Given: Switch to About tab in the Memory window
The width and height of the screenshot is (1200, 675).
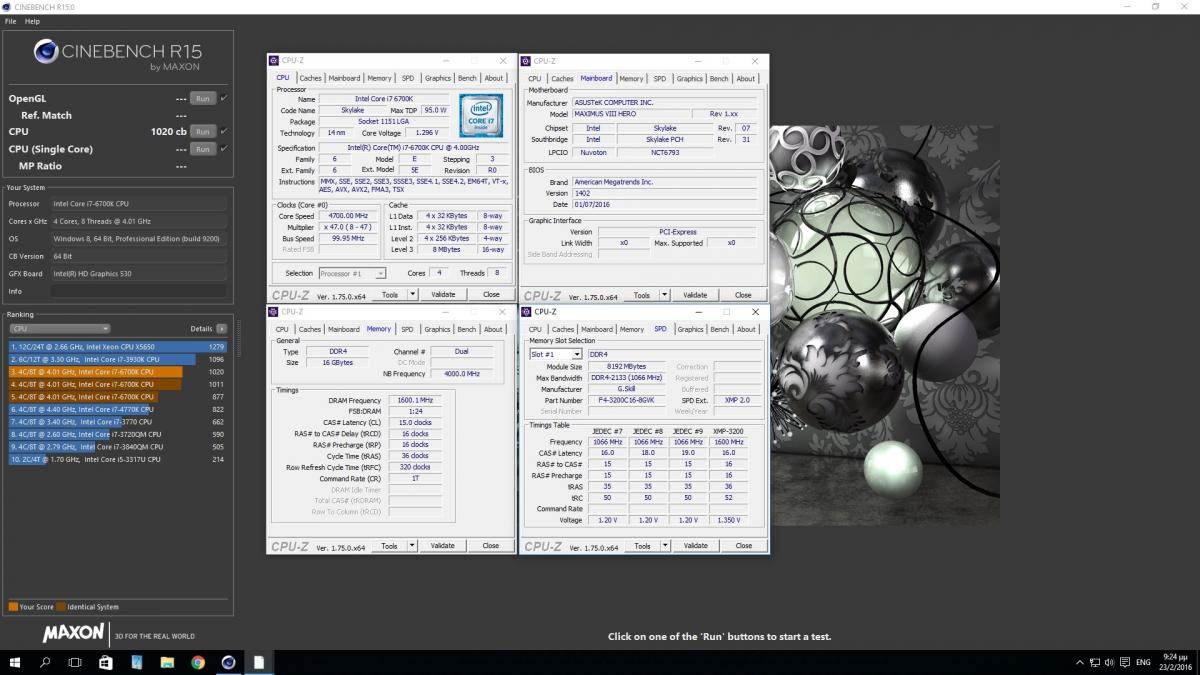Looking at the screenshot, I should click(494, 329).
